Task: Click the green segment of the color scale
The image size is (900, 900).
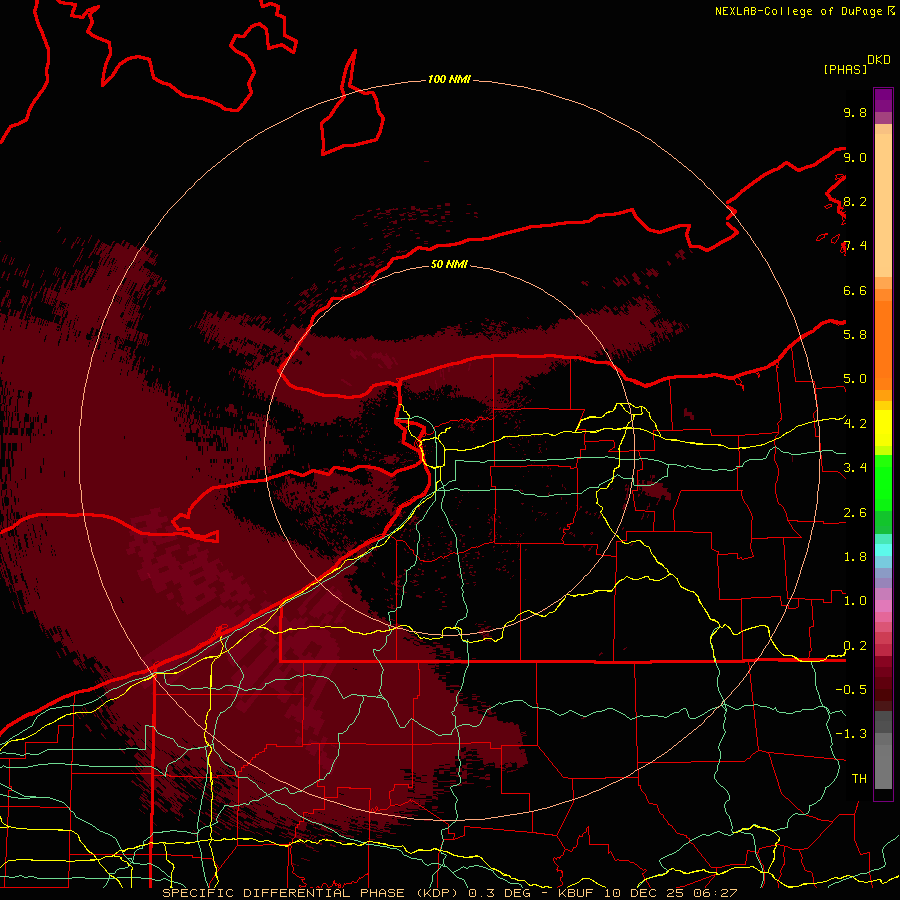Action: (x=883, y=482)
